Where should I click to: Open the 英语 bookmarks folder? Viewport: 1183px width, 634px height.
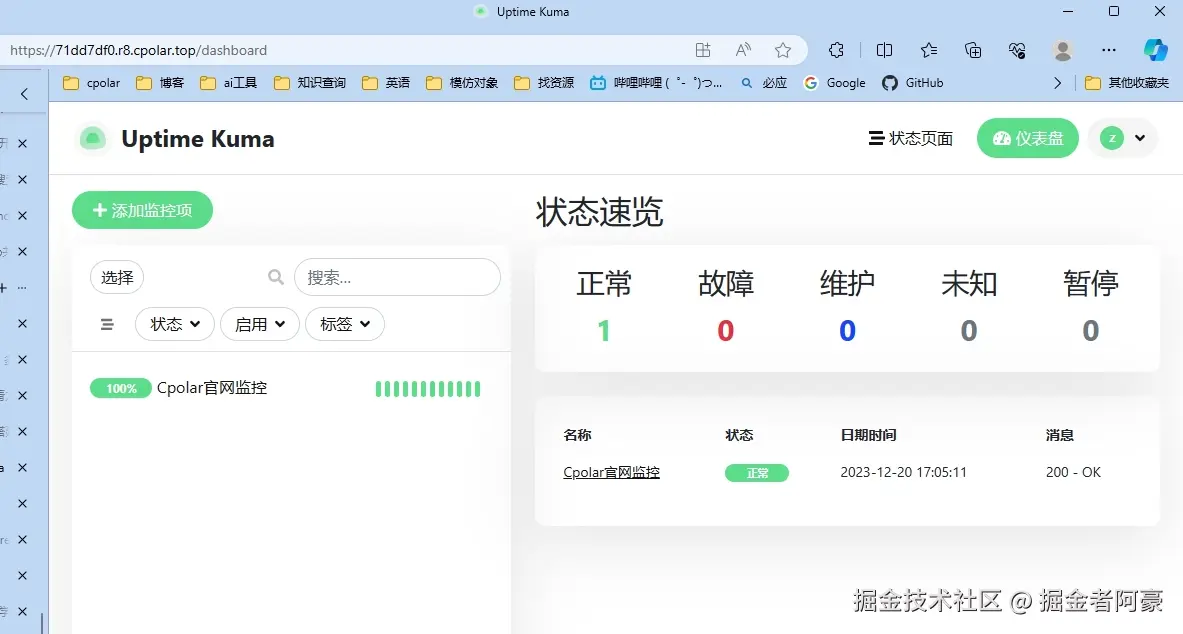tap(386, 83)
